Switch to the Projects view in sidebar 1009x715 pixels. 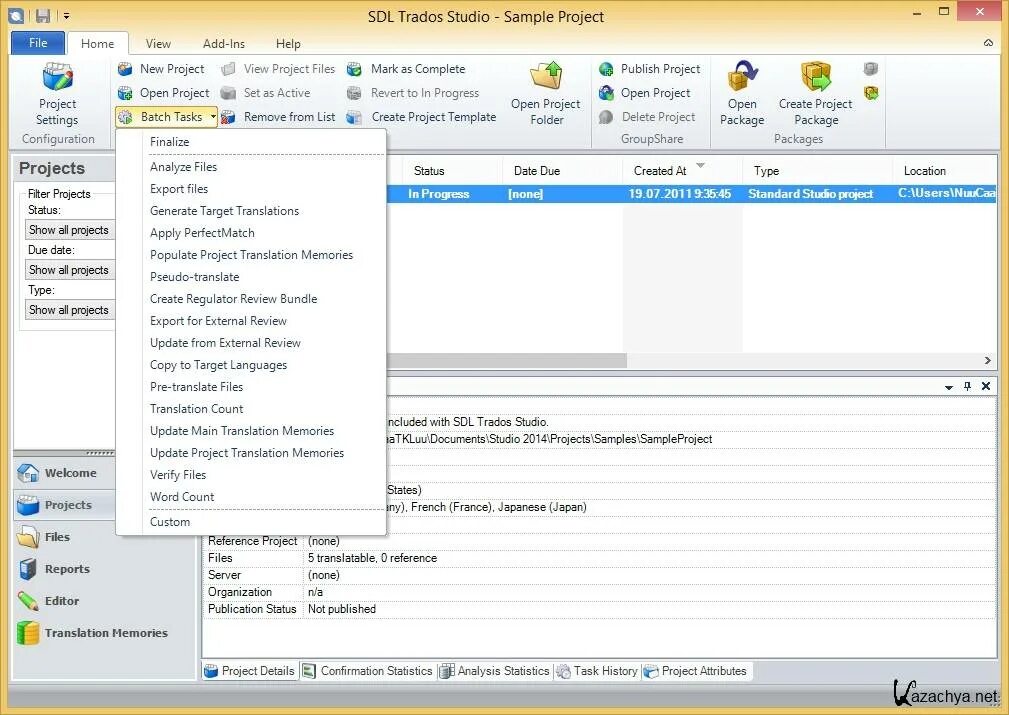pos(64,505)
